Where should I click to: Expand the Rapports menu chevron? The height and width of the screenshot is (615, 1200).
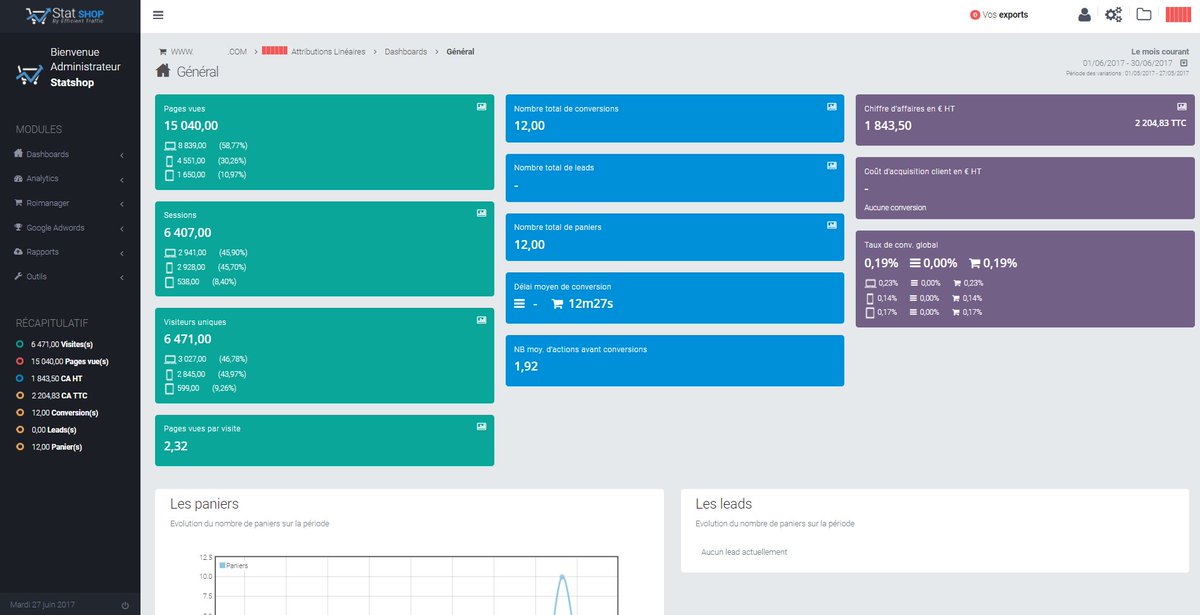[121, 252]
